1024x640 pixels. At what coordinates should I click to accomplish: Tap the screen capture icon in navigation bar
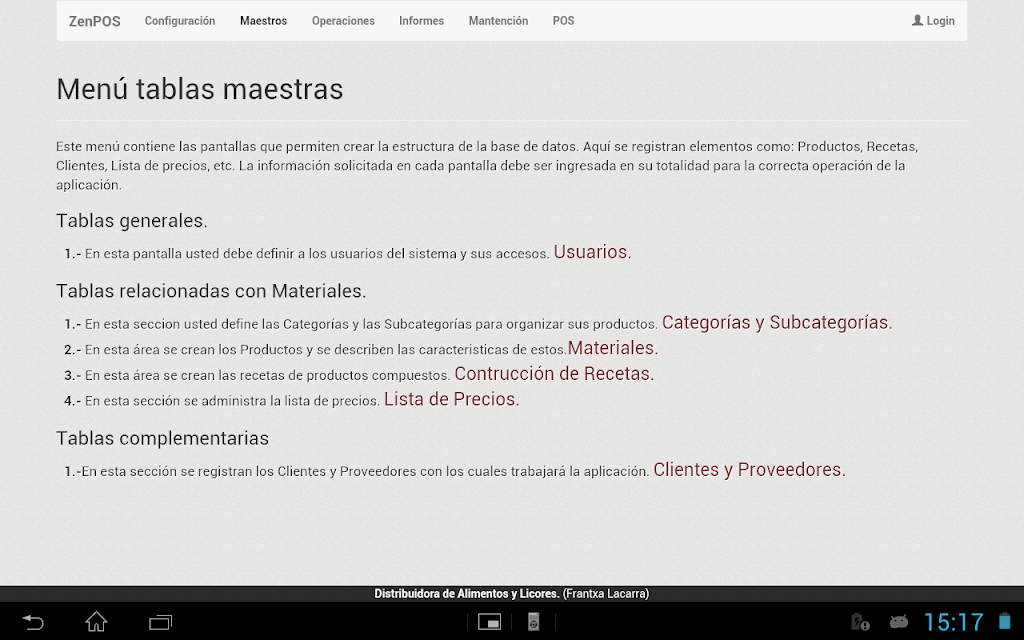point(489,622)
